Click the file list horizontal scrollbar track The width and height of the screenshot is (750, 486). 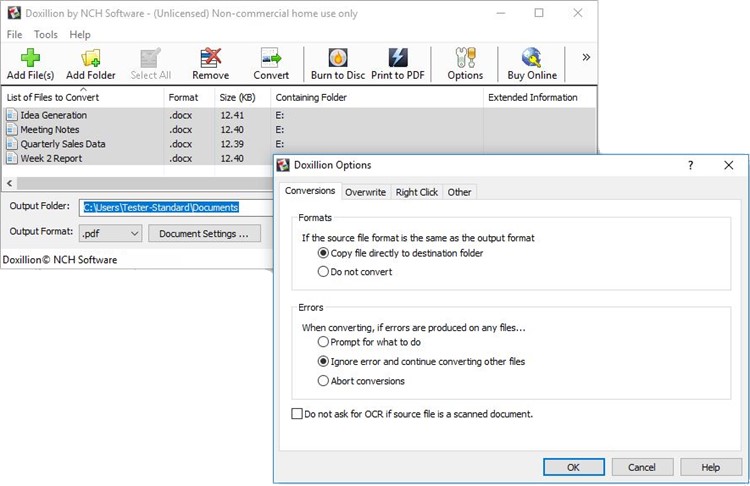point(145,183)
